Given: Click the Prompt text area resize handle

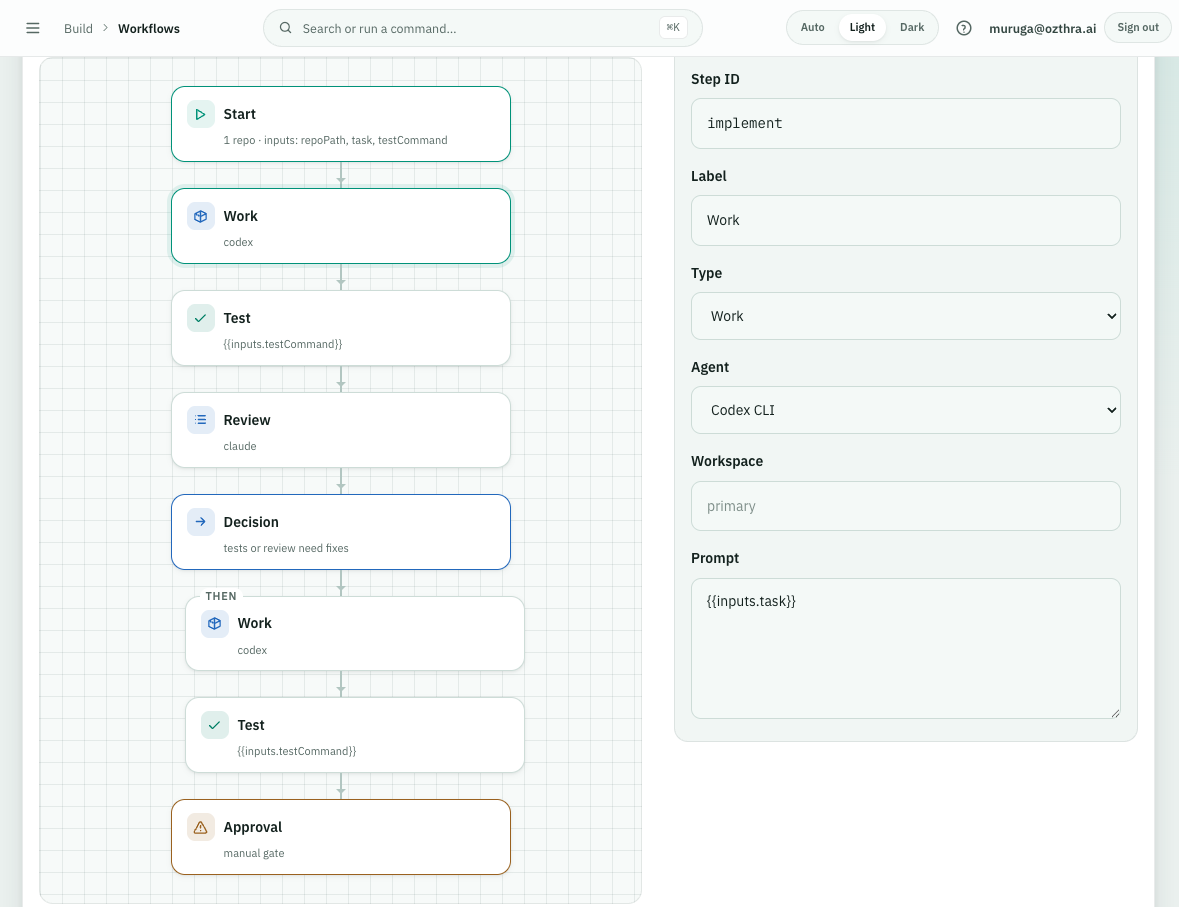Looking at the screenshot, I should coord(1114,713).
